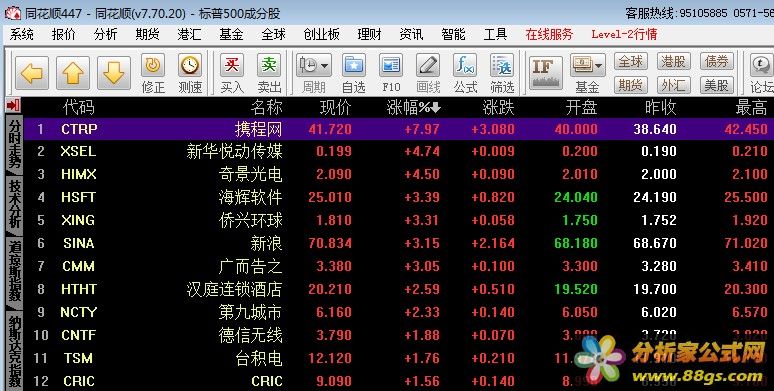Image resolution: width=774 pixels, height=391 pixels.
Task: Click the 涨跌 column header
Action: click(x=499, y=107)
